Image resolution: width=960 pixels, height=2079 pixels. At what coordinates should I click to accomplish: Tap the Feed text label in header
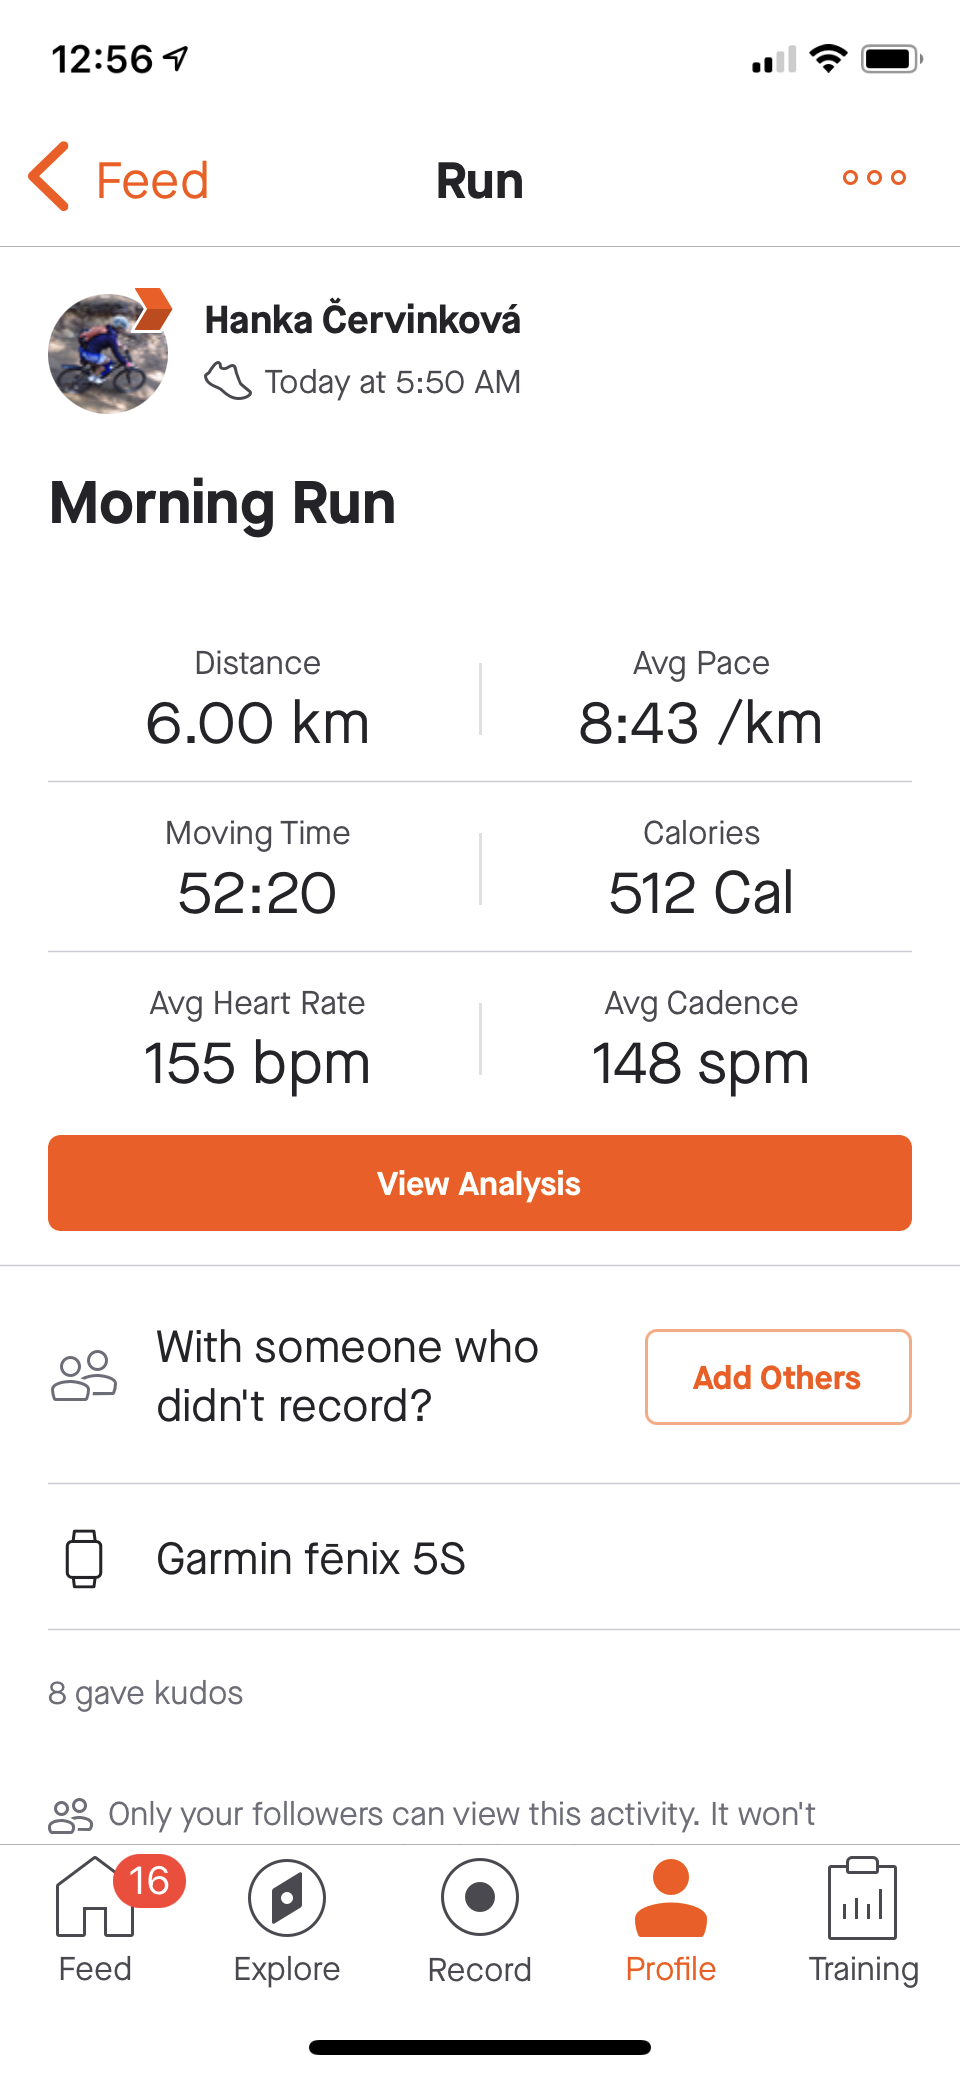tap(152, 181)
